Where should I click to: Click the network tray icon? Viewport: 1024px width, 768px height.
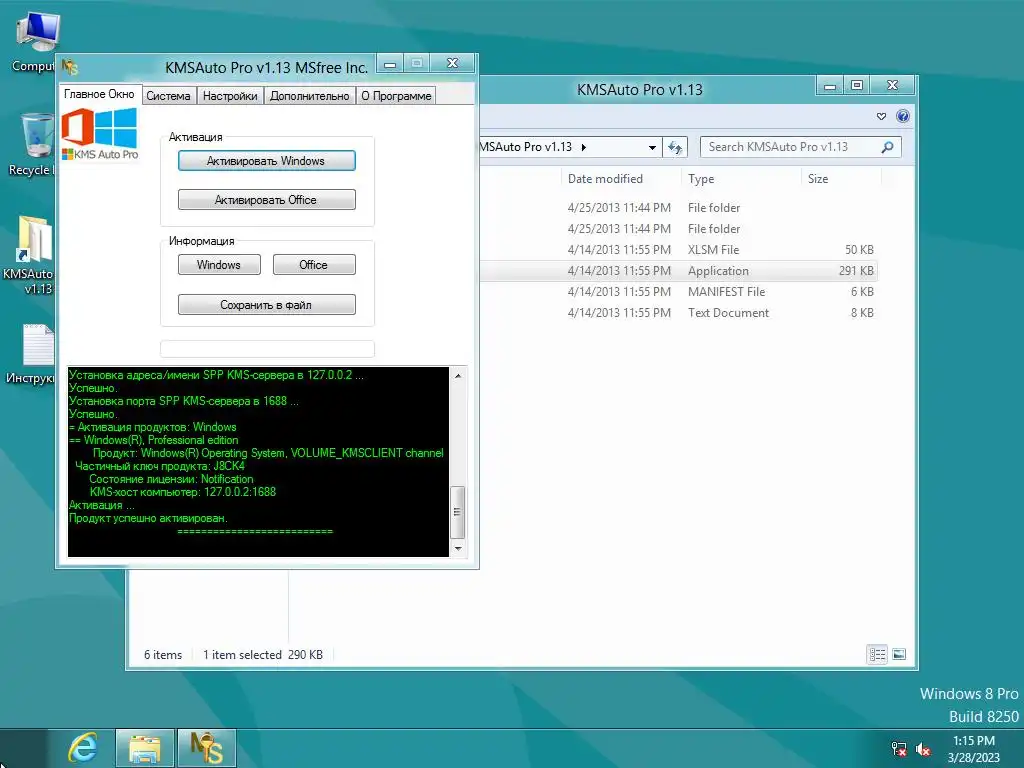pos(899,749)
